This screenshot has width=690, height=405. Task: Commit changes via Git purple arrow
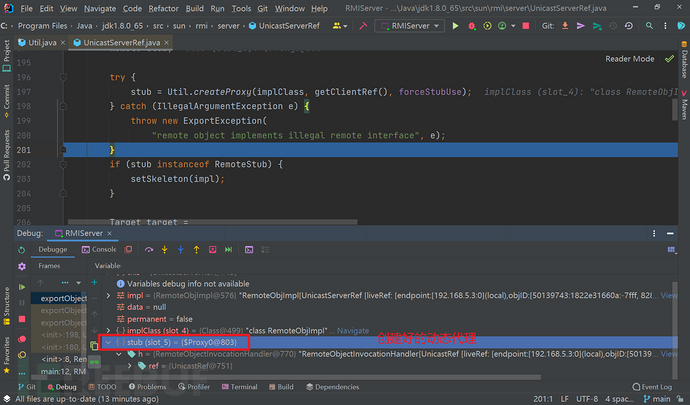(581, 26)
